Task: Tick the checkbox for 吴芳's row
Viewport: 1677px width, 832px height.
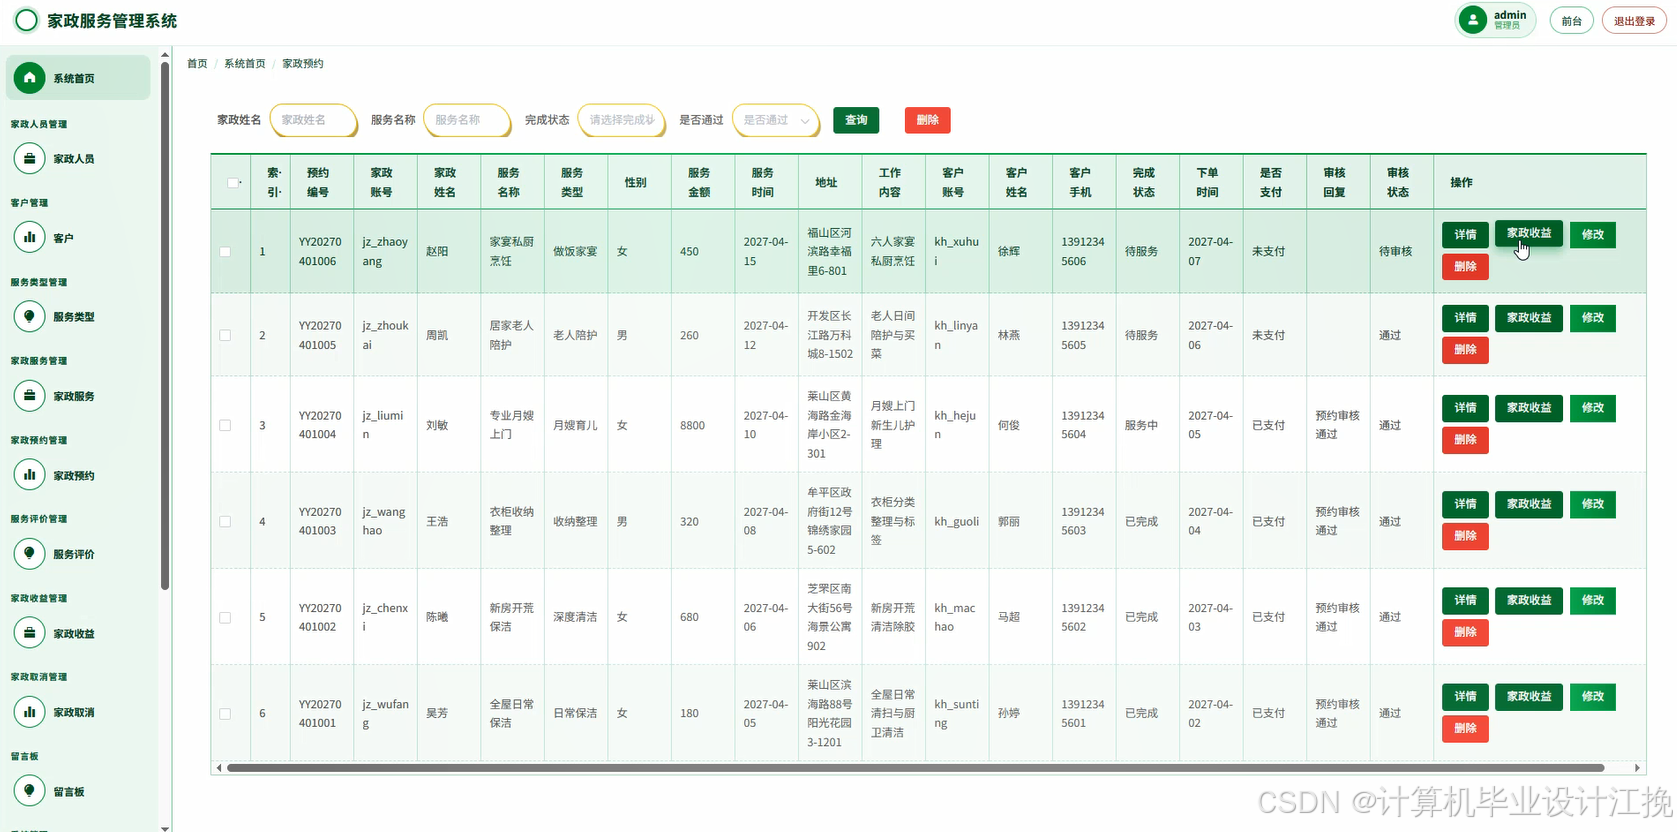Action: point(225,714)
